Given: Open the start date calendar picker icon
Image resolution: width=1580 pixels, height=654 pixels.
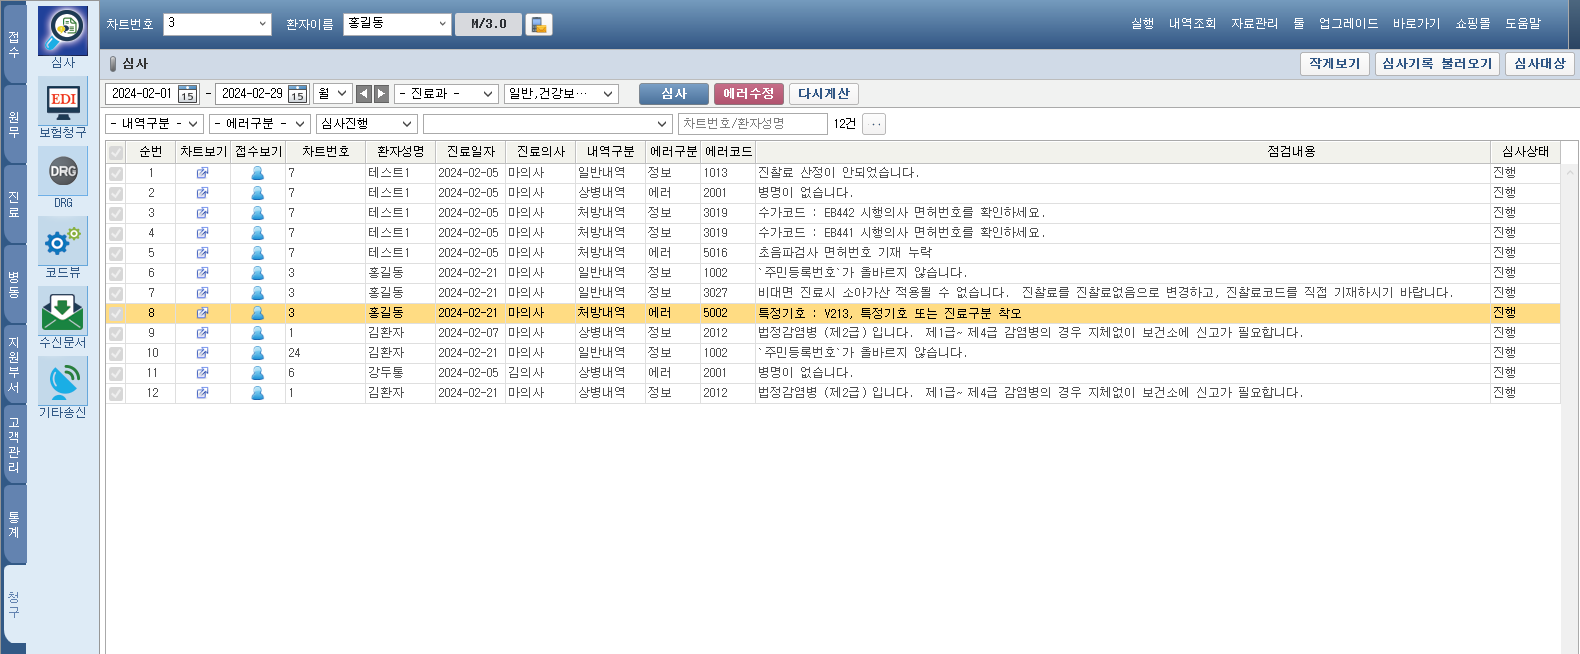Looking at the screenshot, I should click(188, 94).
